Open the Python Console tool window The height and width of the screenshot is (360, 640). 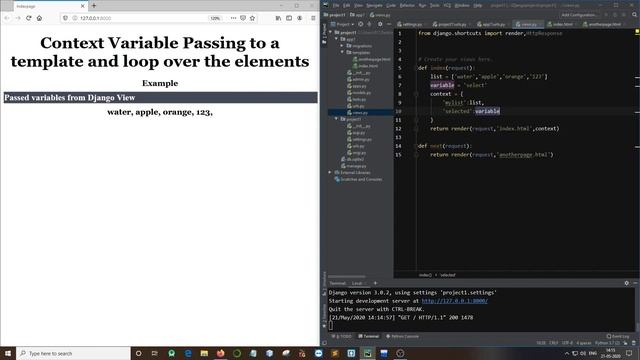[402, 336]
